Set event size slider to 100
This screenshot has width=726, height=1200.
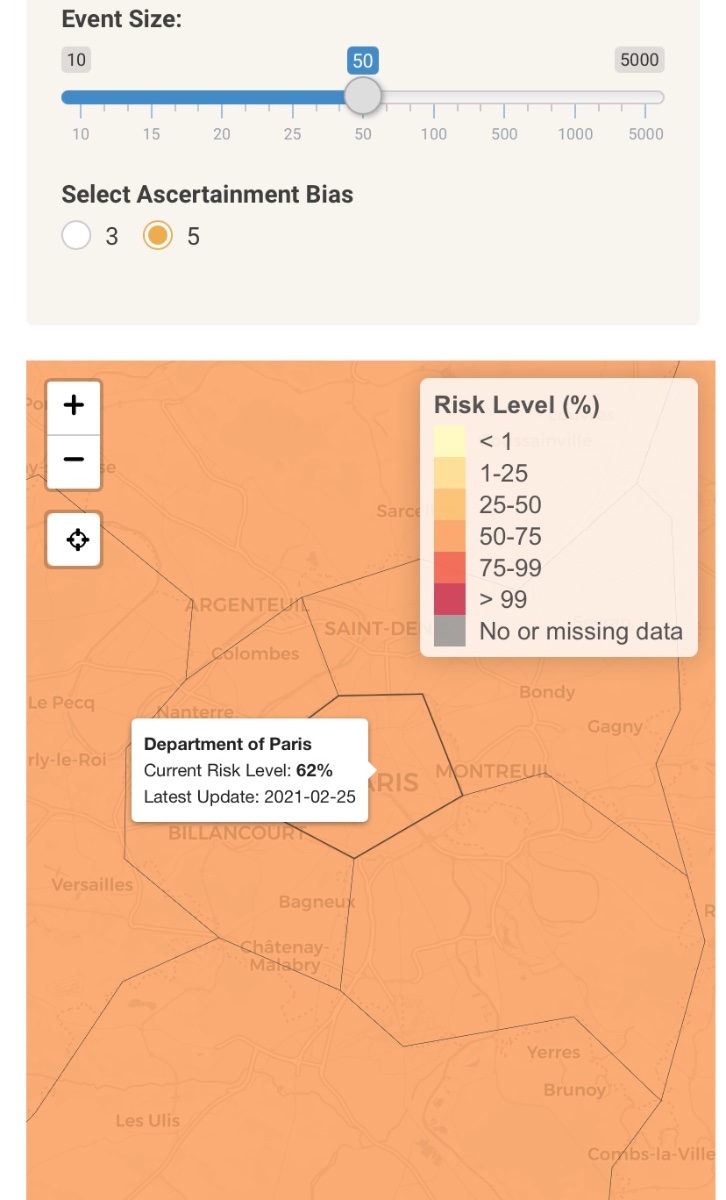click(433, 97)
